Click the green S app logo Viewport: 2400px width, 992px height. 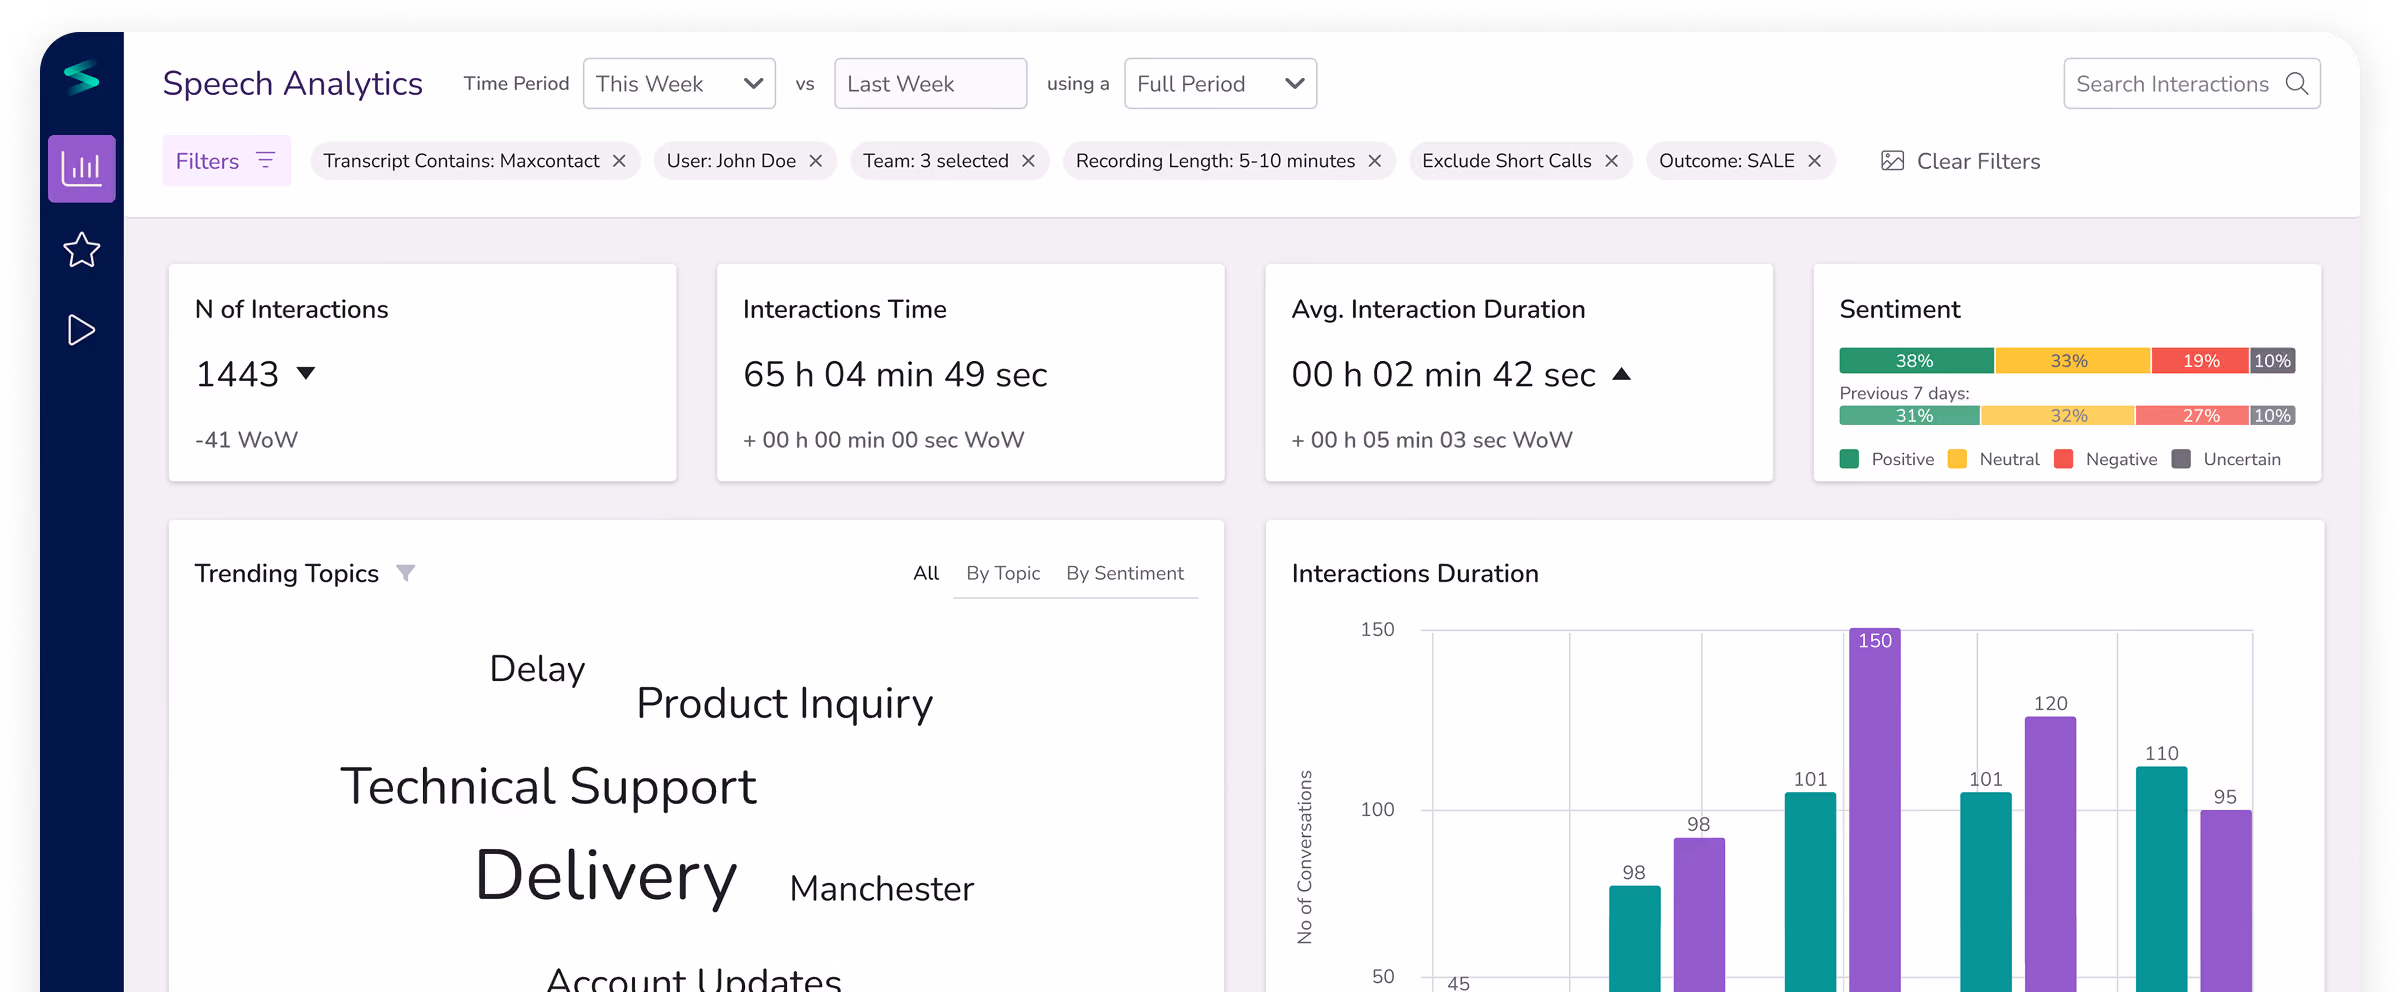82,77
